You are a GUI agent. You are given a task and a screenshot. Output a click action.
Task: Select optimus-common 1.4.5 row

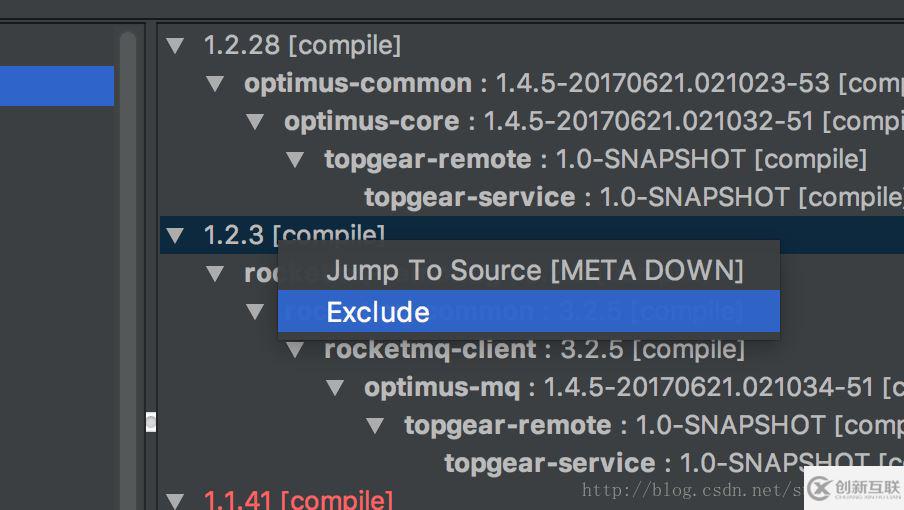574,84
